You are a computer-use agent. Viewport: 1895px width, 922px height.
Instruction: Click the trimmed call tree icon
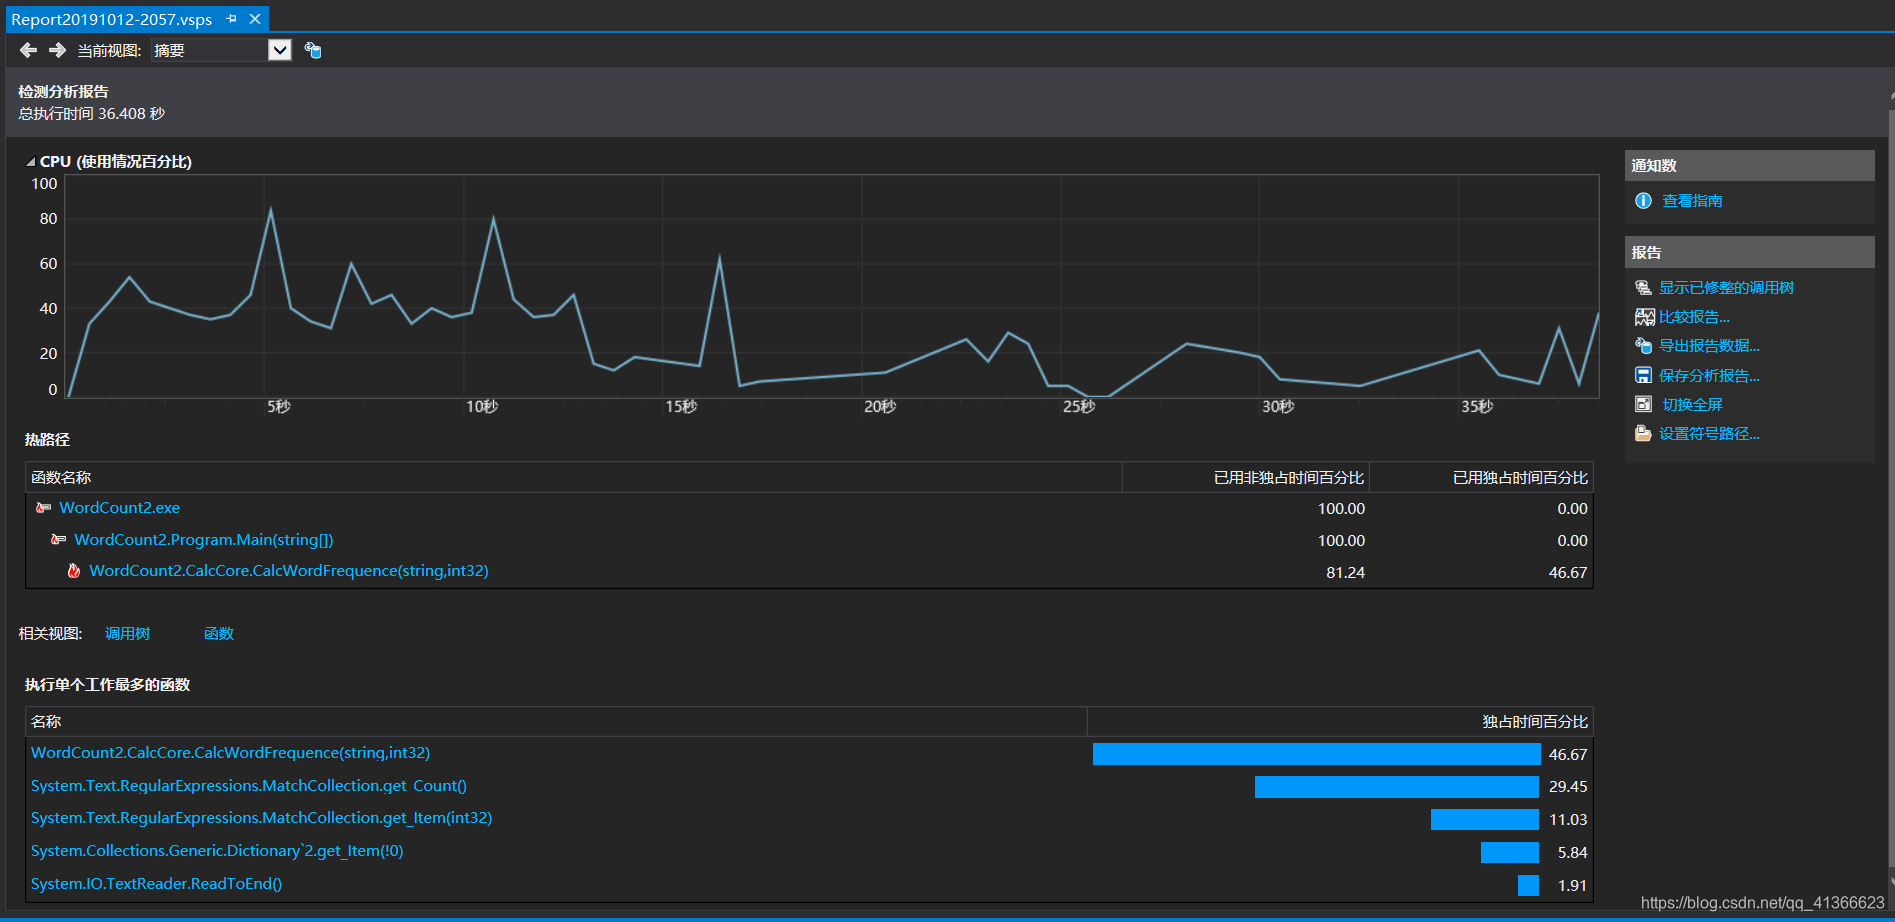tap(1643, 288)
